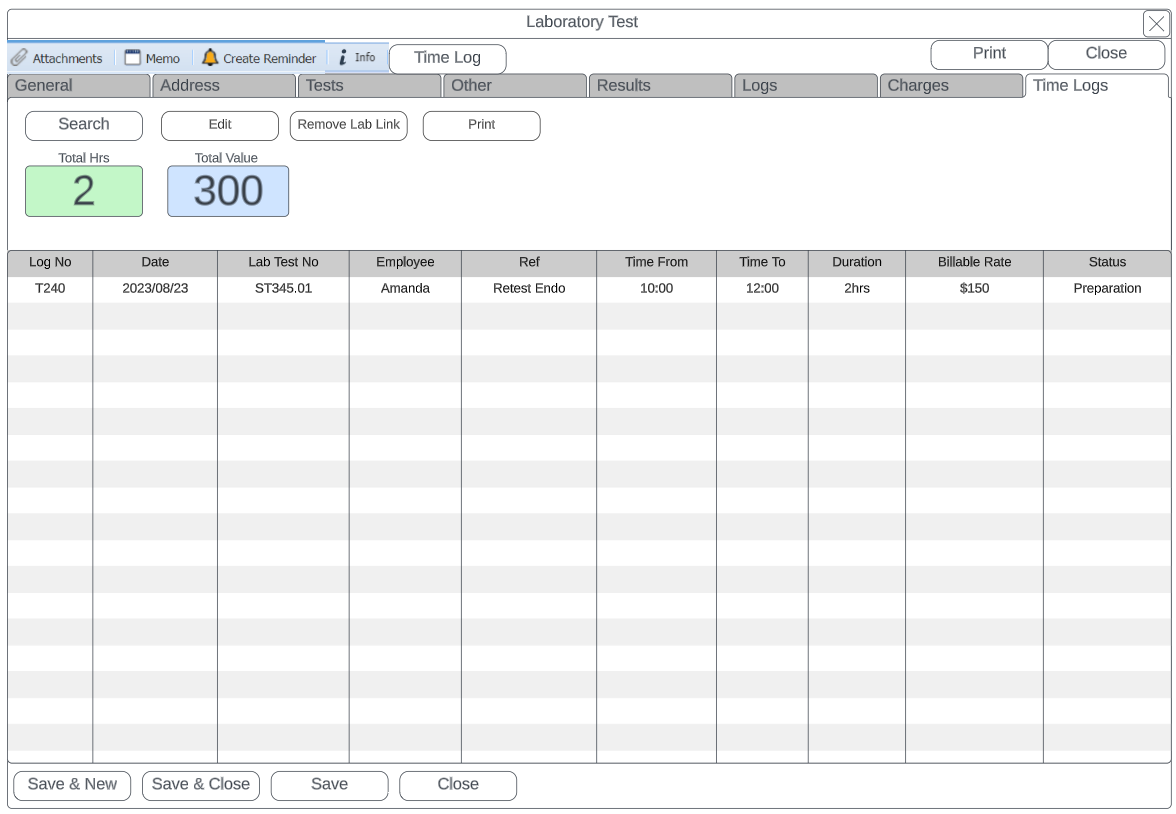Click the 10:00 time from cell

click(656, 289)
